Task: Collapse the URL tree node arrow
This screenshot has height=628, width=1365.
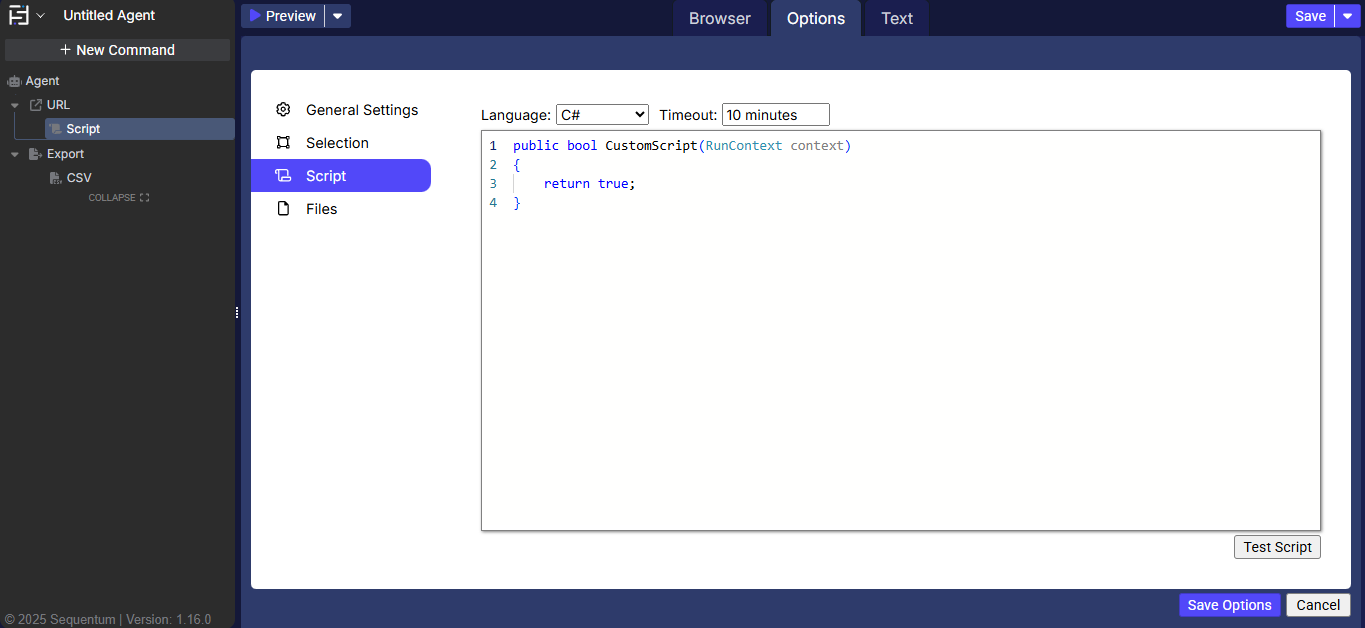Action: click(x=15, y=105)
